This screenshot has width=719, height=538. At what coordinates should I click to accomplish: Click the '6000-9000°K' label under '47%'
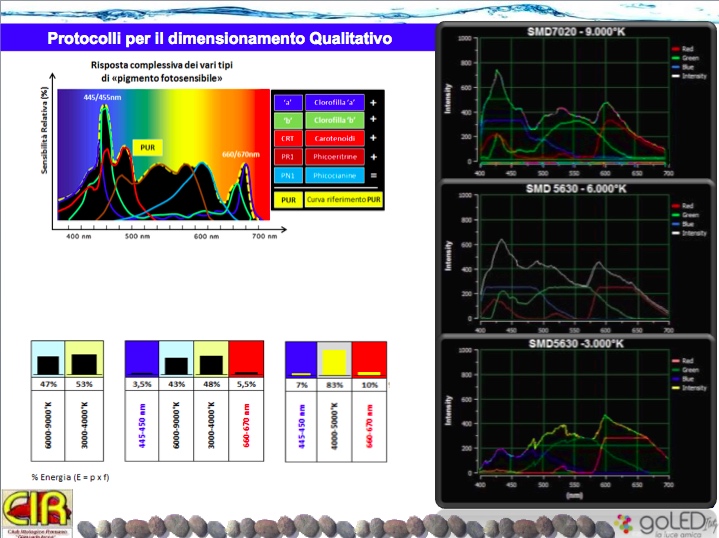coord(48,425)
